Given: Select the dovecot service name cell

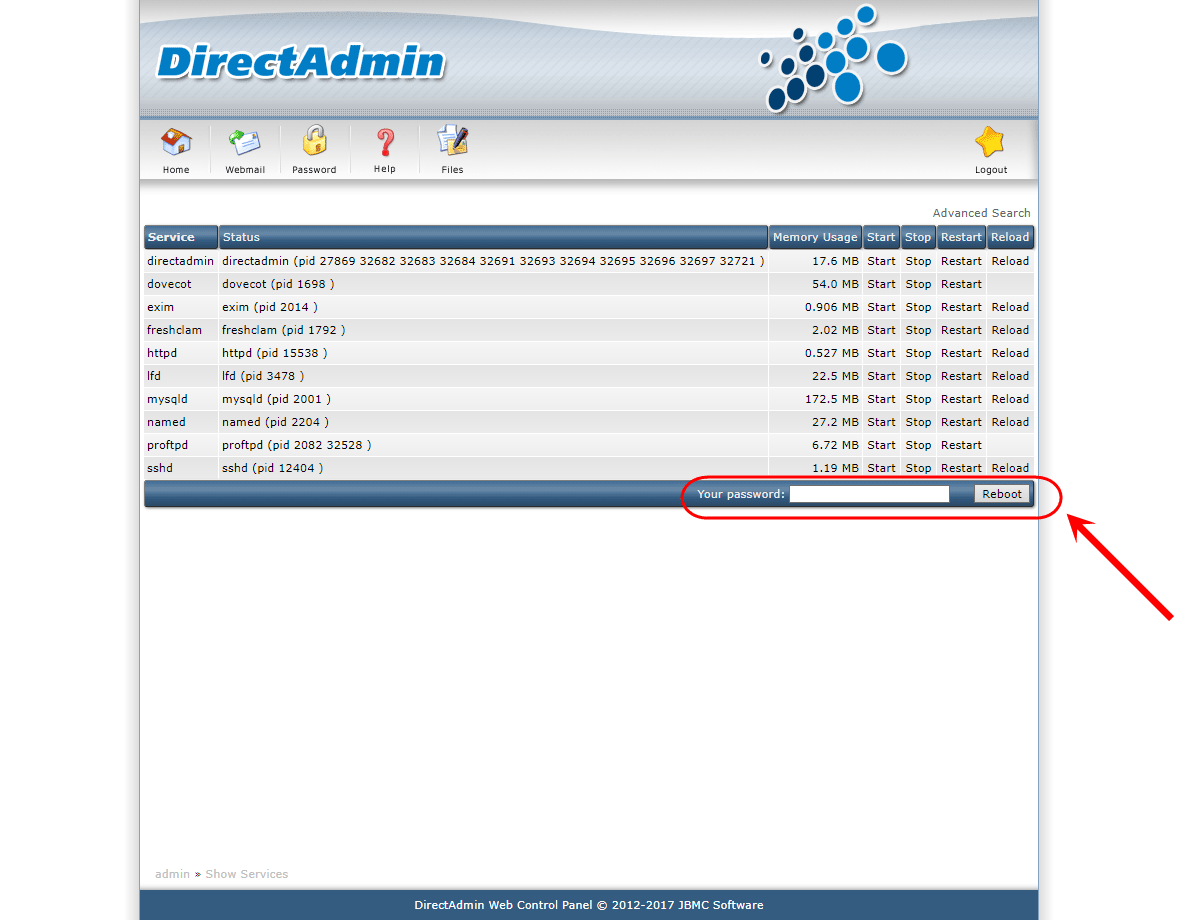Looking at the screenshot, I should (180, 284).
